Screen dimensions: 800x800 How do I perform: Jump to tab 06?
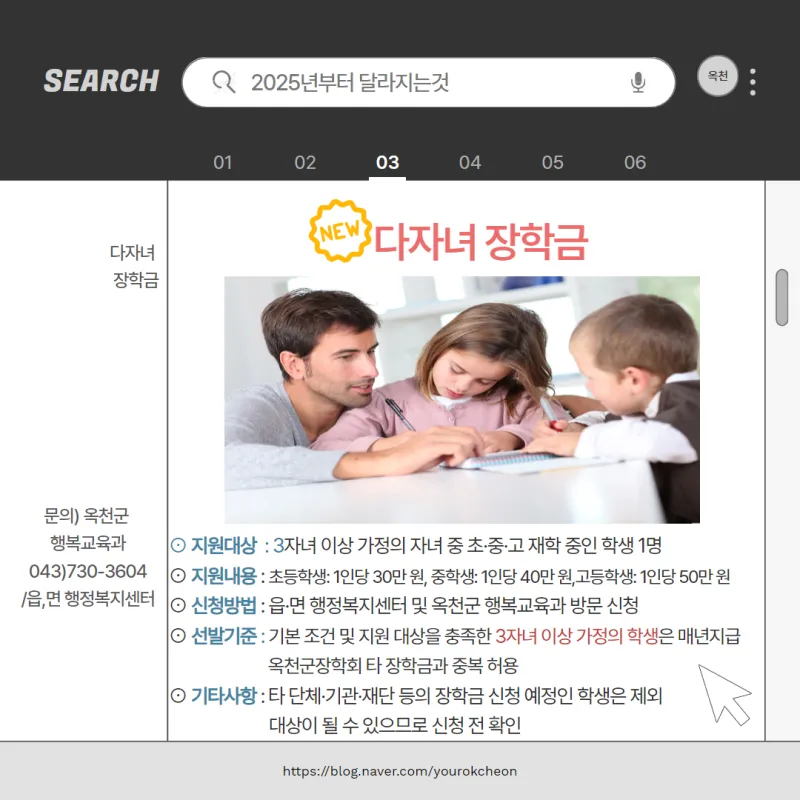click(635, 162)
